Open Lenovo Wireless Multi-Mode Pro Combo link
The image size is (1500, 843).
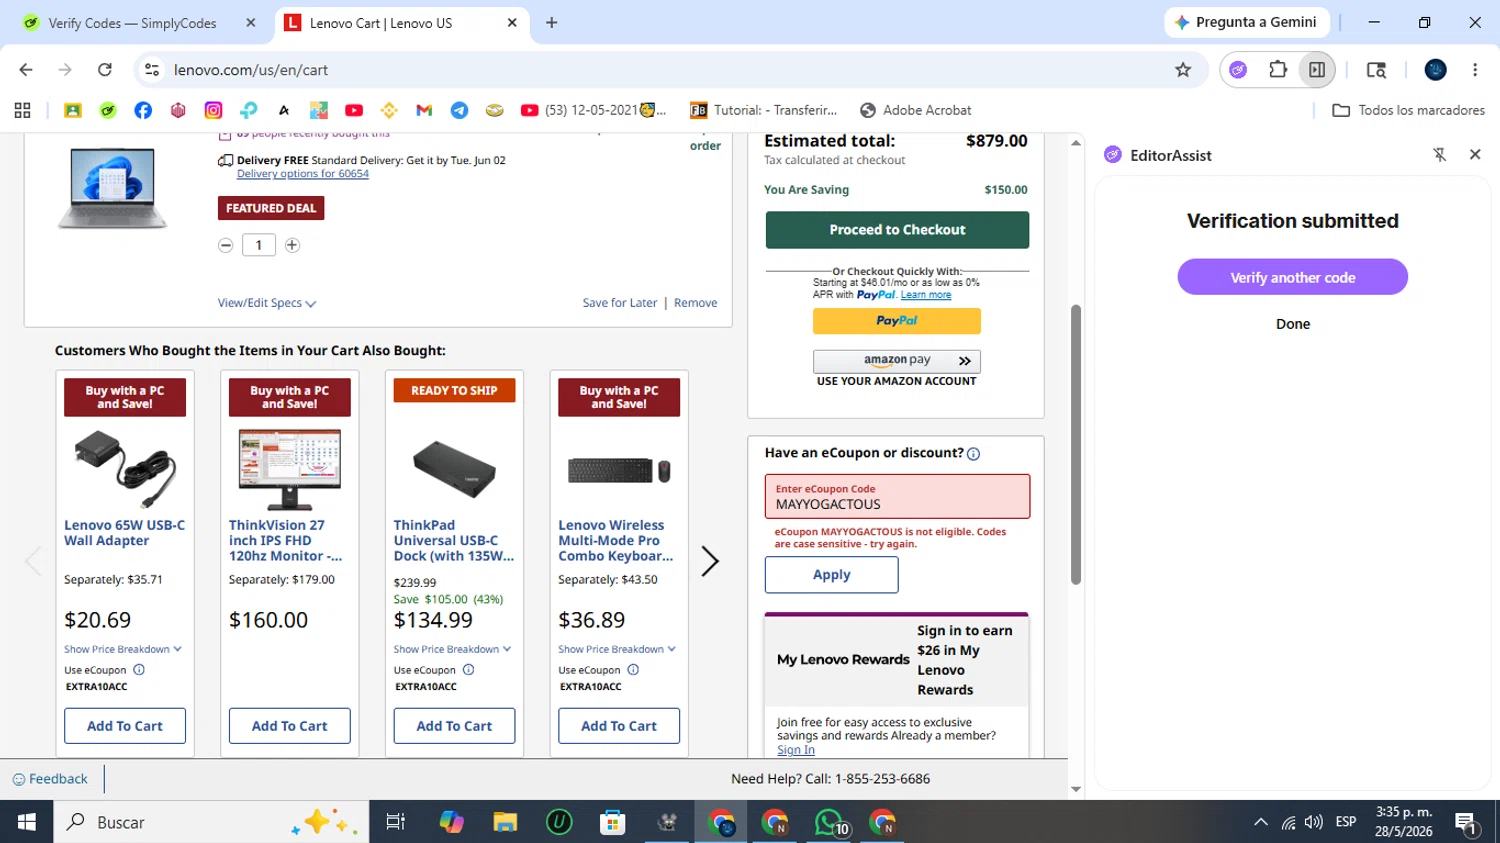[616, 540]
